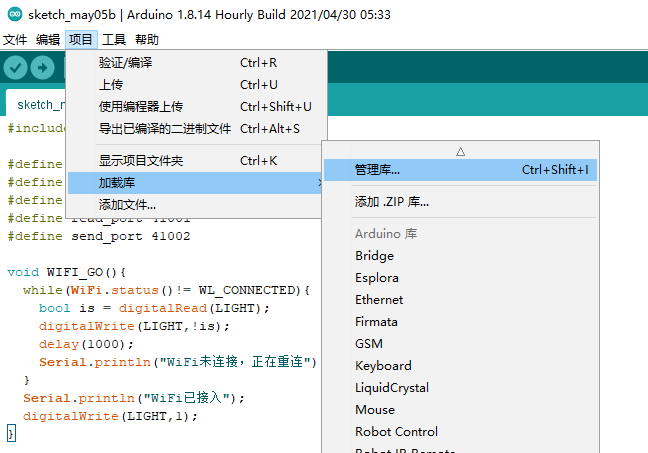648x453 pixels.
Task: Click the closing brace on last line
Action: tap(11, 434)
